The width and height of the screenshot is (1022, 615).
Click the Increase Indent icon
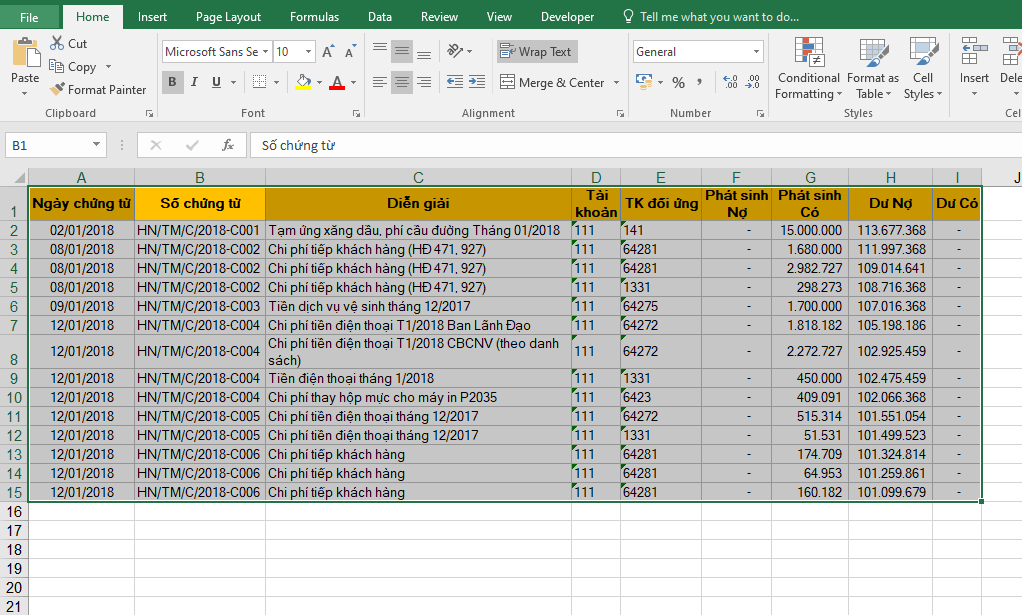point(478,82)
